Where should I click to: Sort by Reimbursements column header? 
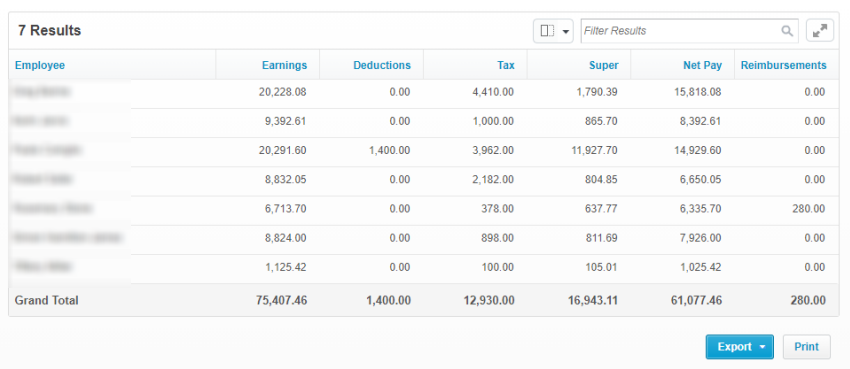click(783, 65)
